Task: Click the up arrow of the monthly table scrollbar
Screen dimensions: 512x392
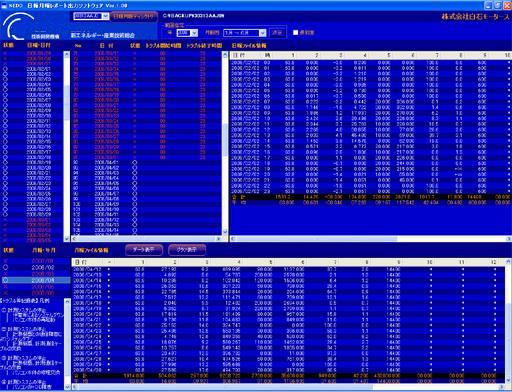Action: (x=508, y=262)
